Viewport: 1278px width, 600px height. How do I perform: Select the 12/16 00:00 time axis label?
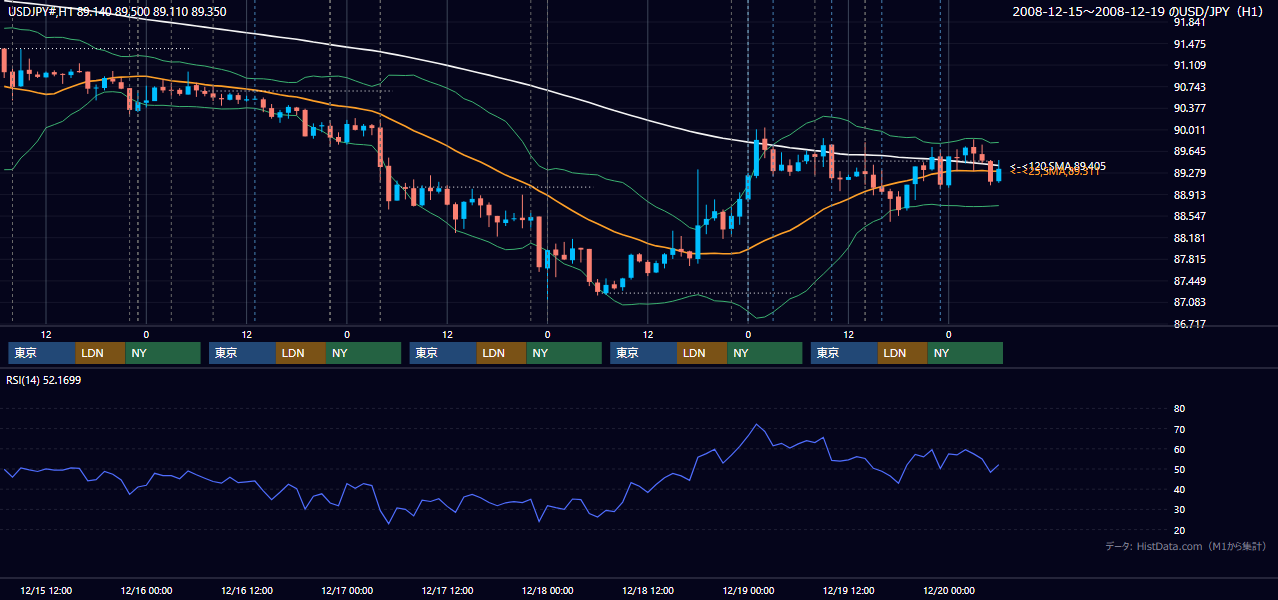[x=146, y=590]
